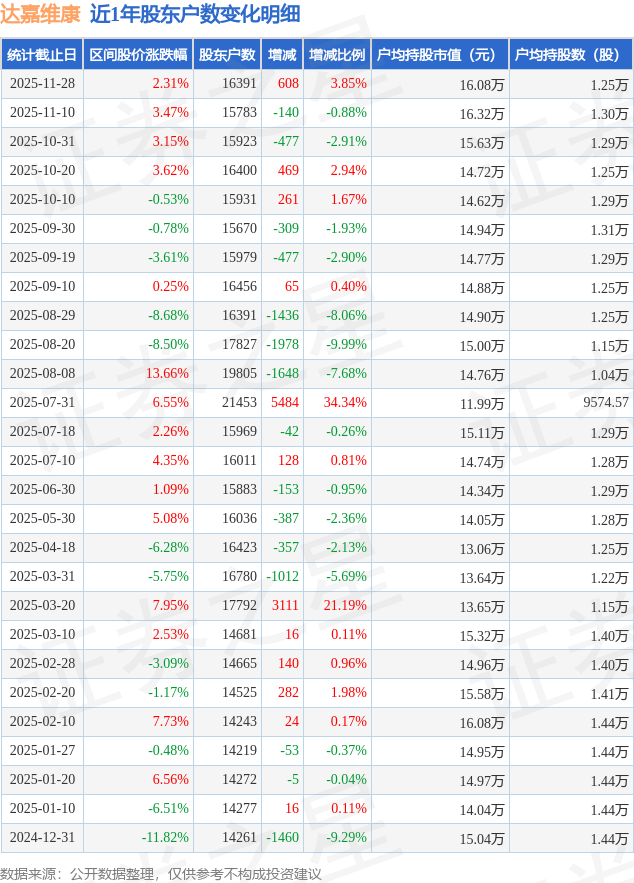This screenshot has width=634, height=883.
Task: Click the 统计截止日 column header
Action: pos(42,55)
